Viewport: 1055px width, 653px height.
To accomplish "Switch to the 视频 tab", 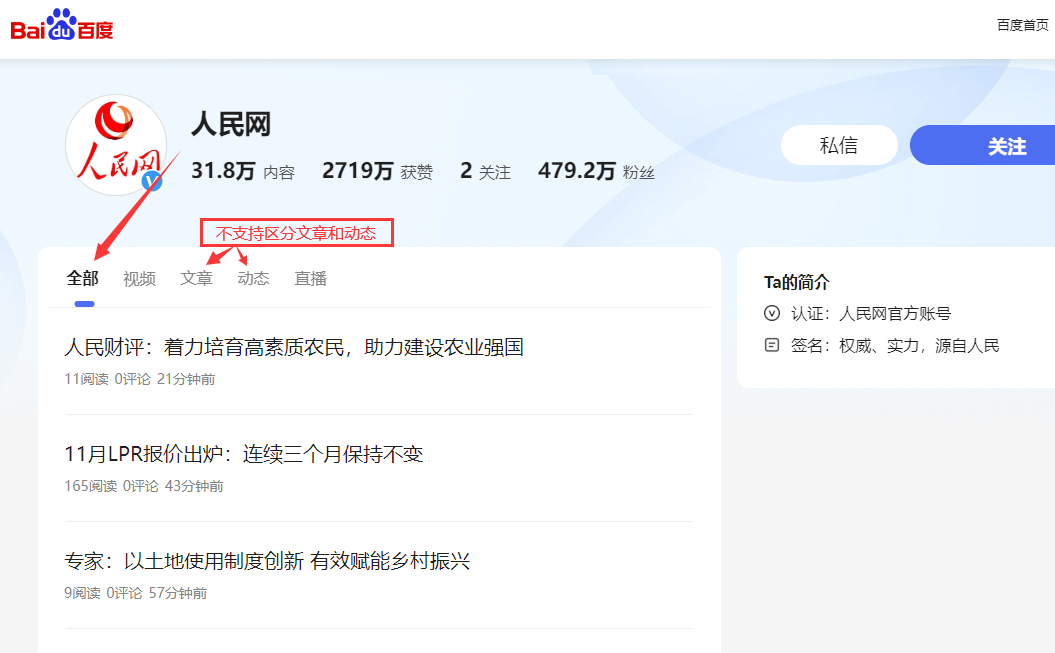I will click(139, 278).
